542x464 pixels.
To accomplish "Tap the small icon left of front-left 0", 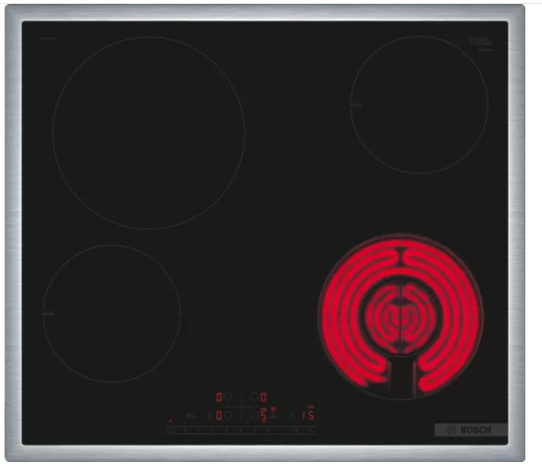I will [x=209, y=416].
